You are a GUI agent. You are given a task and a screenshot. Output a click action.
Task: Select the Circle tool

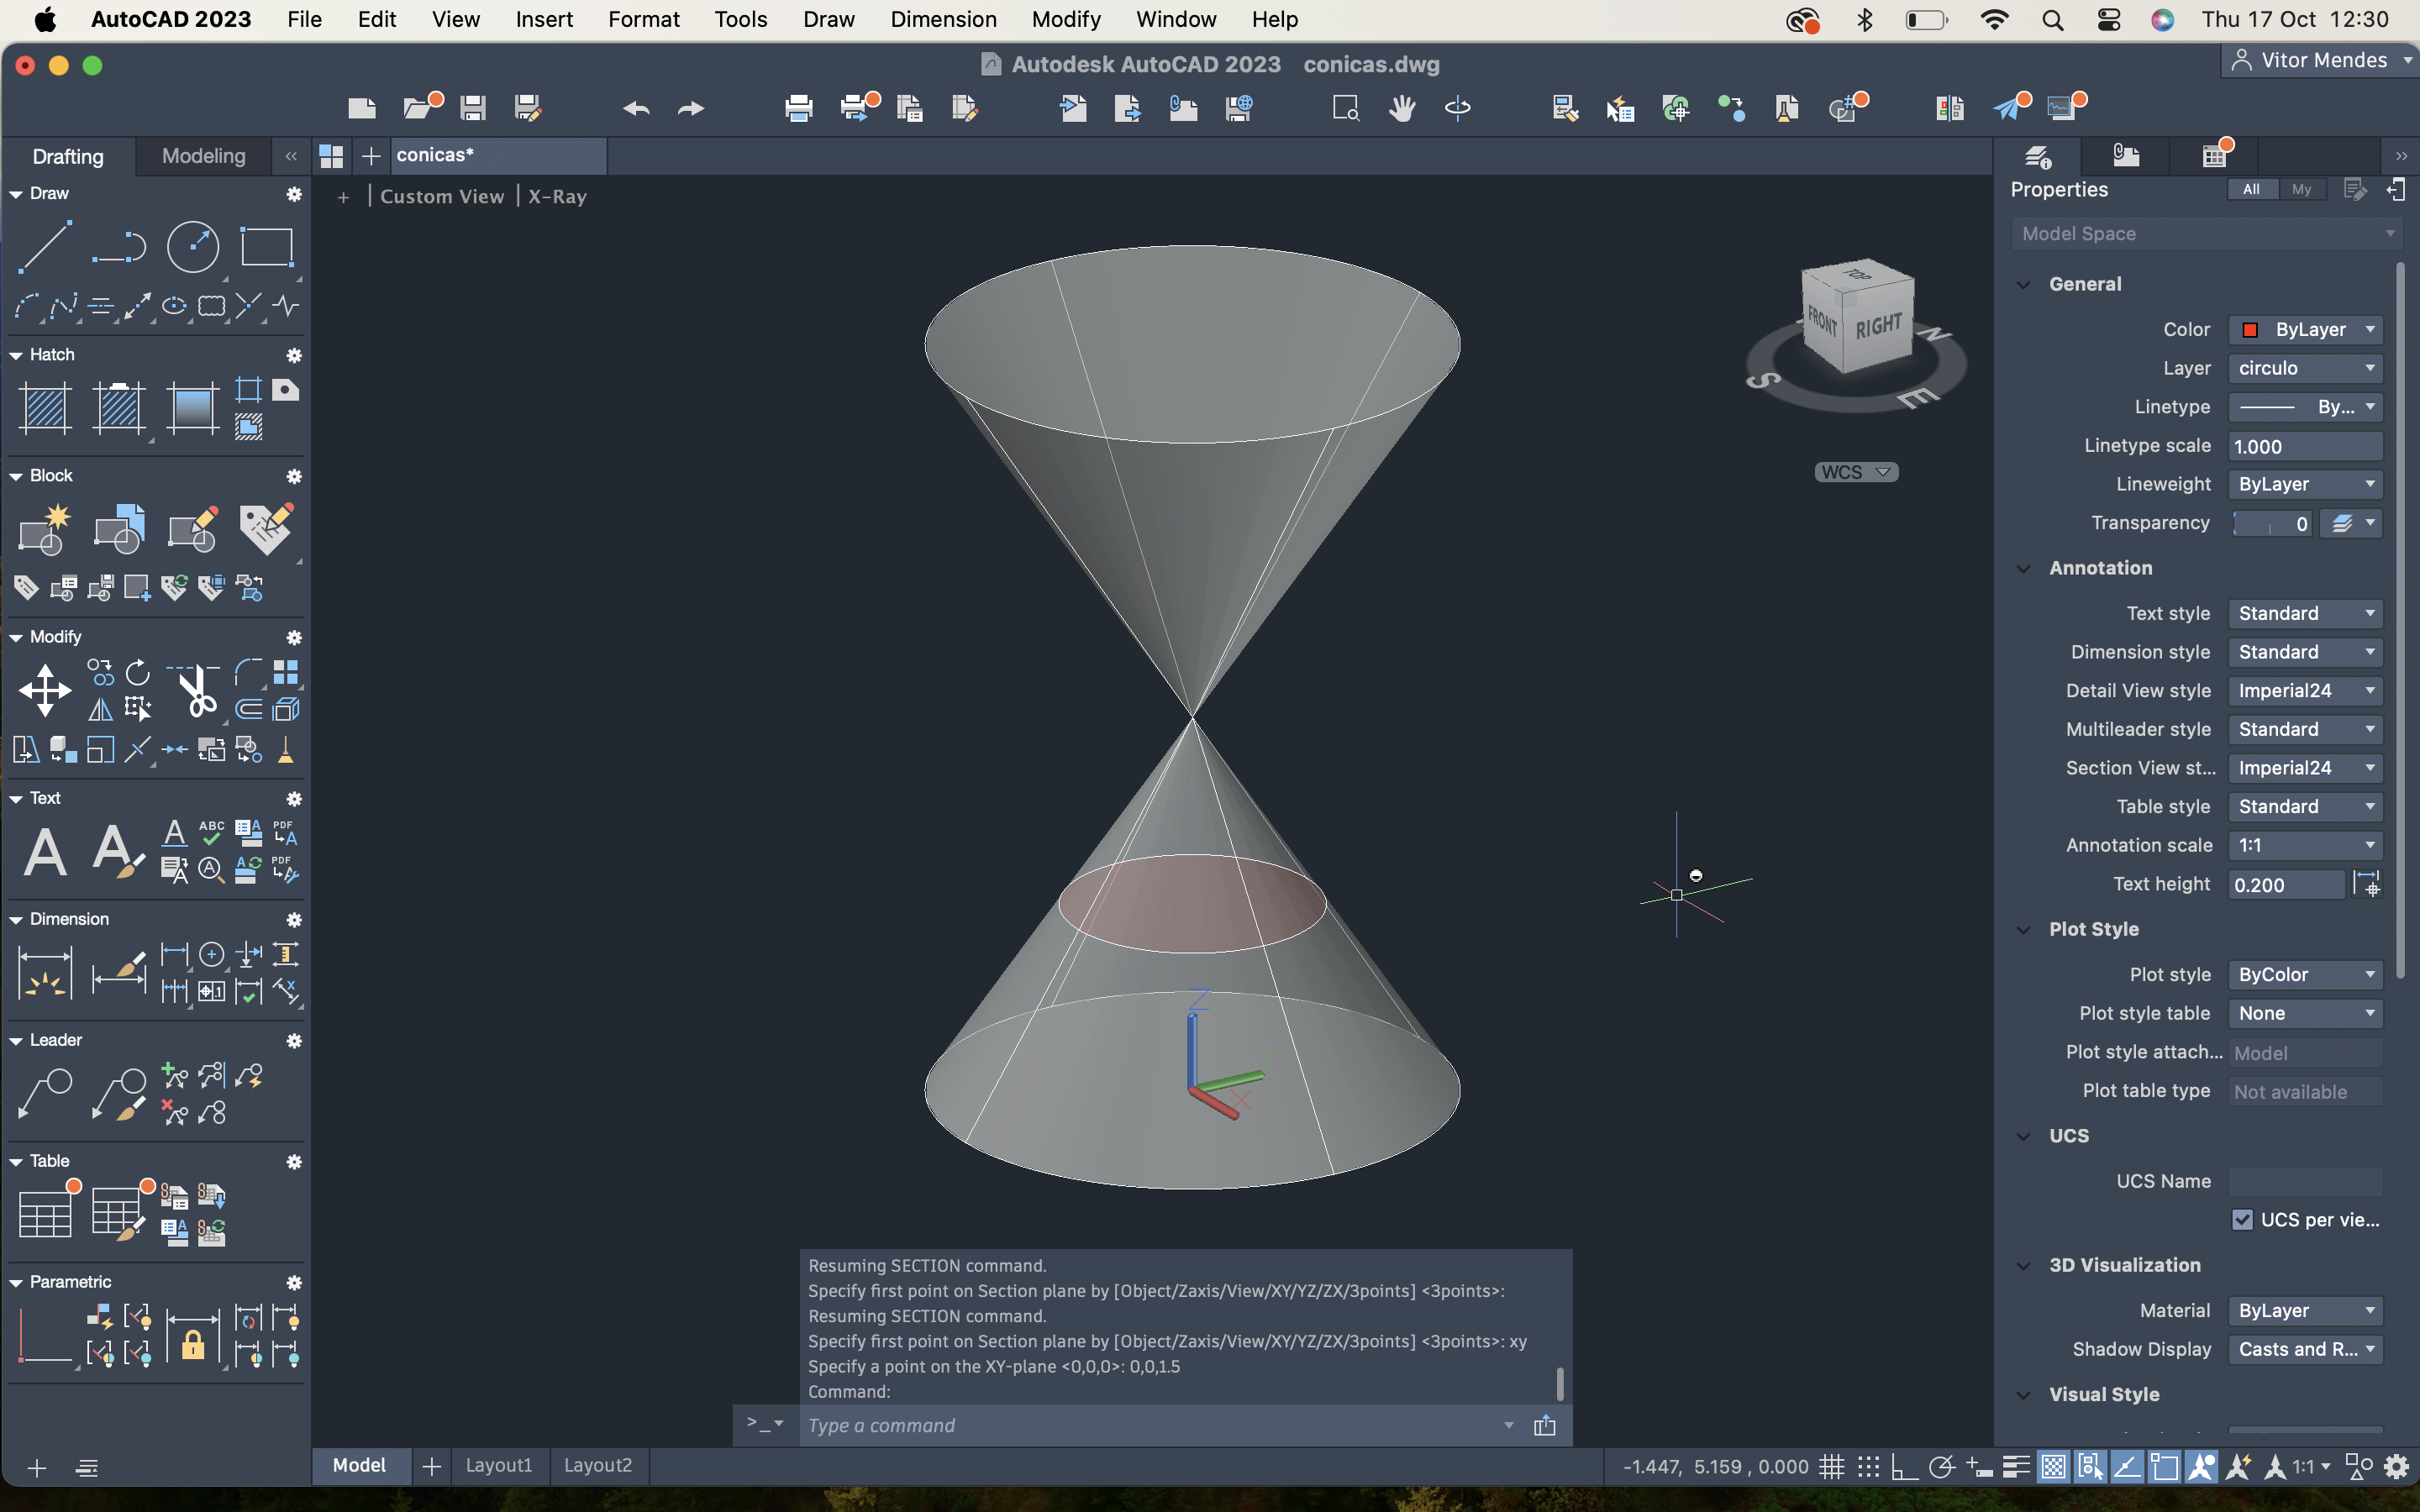[x=193, y=247]
